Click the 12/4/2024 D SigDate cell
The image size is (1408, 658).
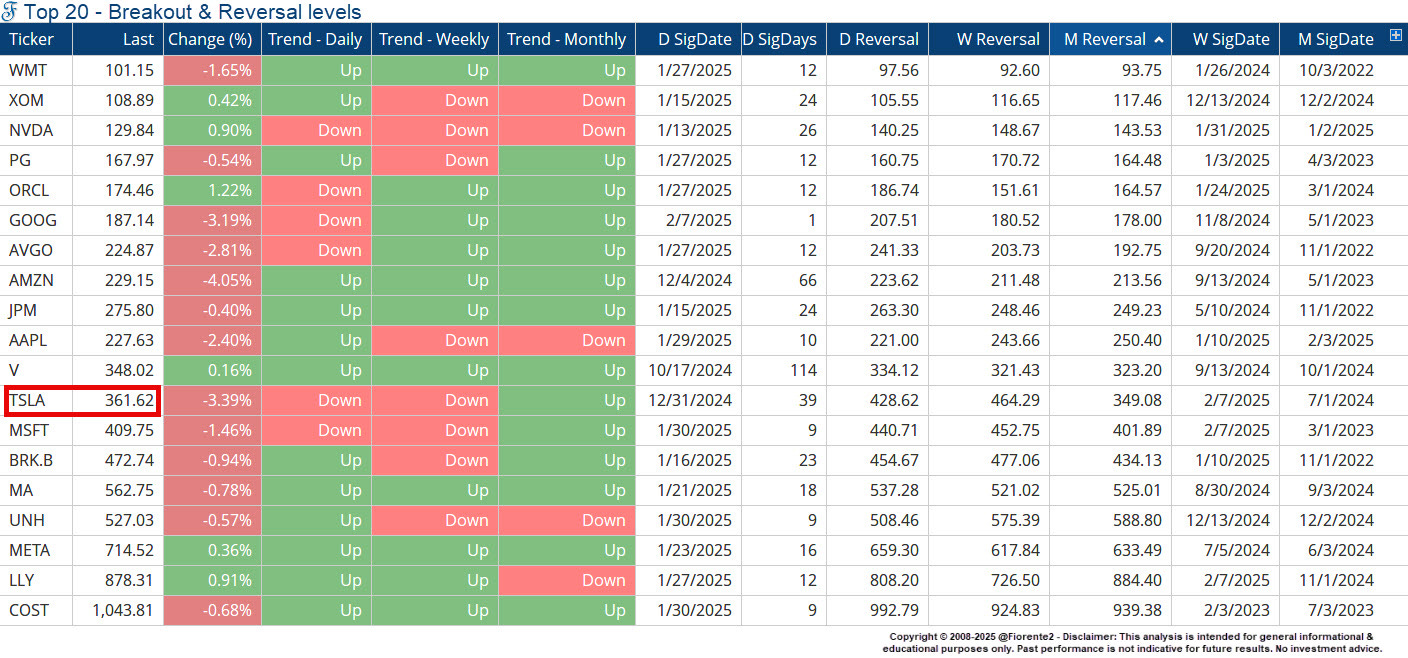(x=688, y=280)
